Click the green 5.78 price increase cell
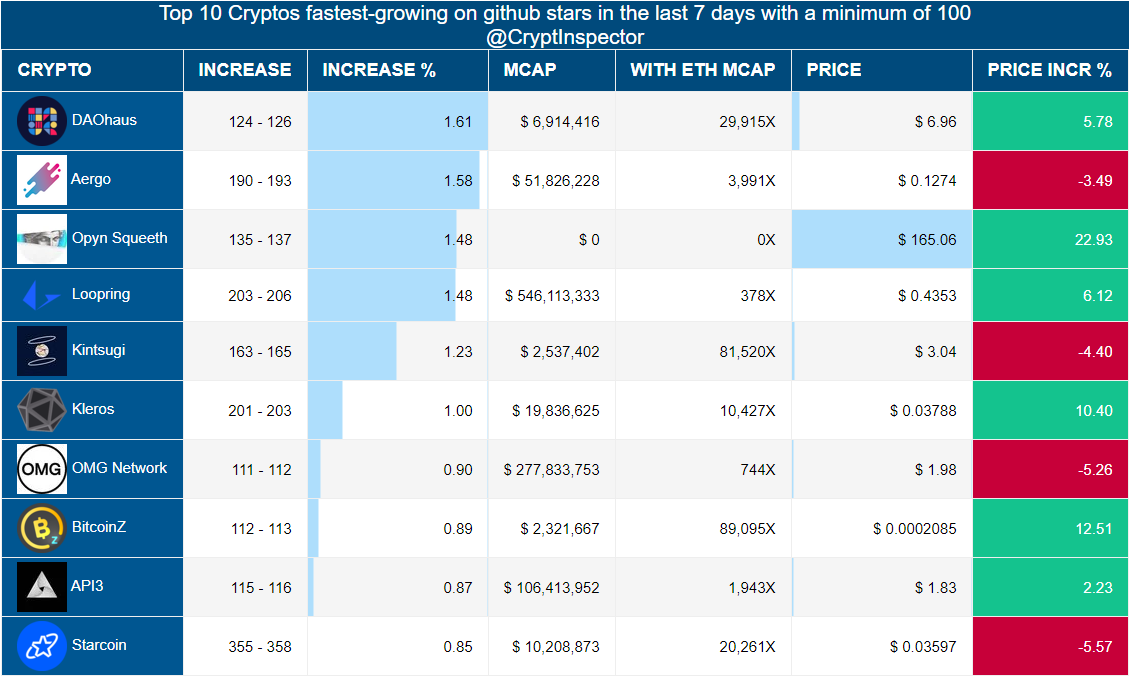The width and height of the screenshot is (1130, 677). click(1050, 121)
